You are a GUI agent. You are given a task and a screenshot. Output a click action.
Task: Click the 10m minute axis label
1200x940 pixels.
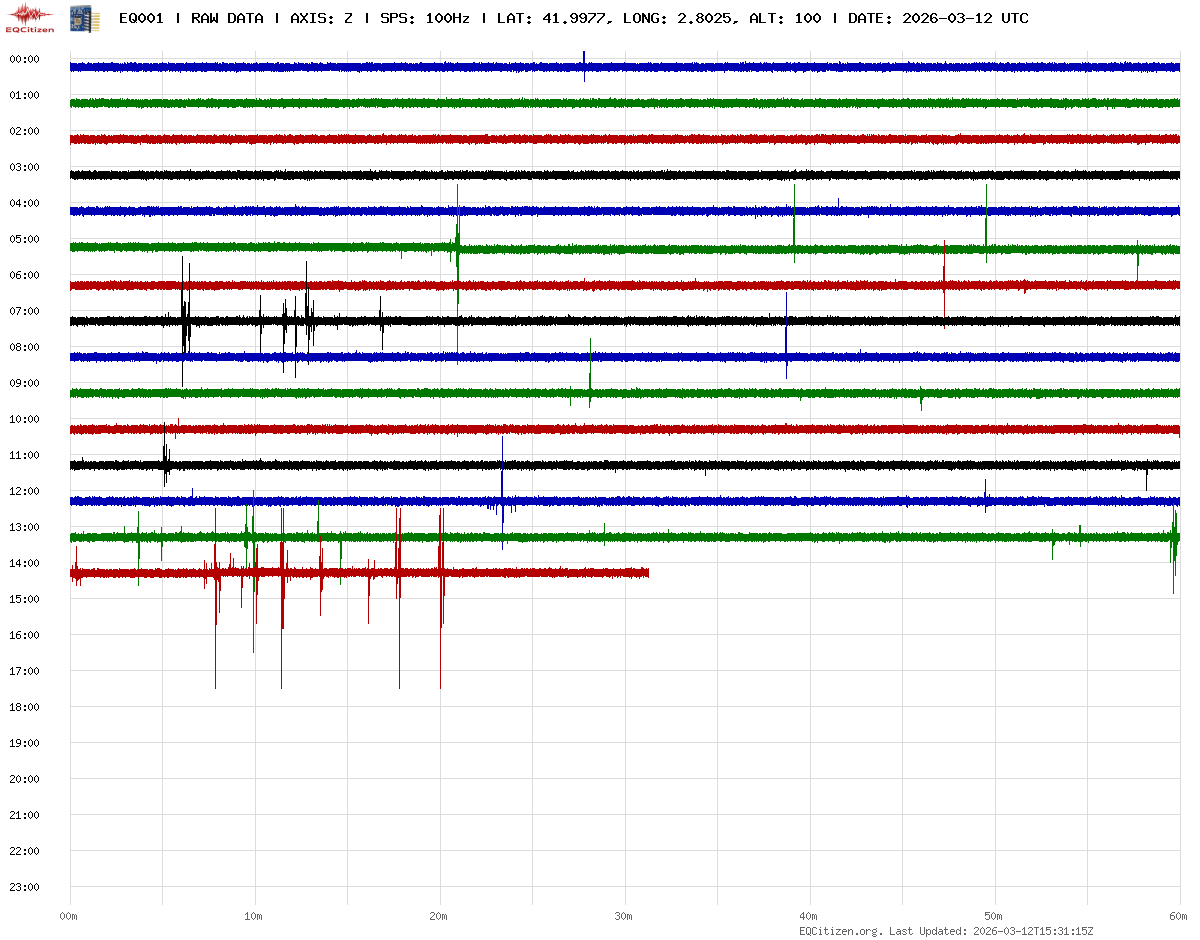(254, 915)
